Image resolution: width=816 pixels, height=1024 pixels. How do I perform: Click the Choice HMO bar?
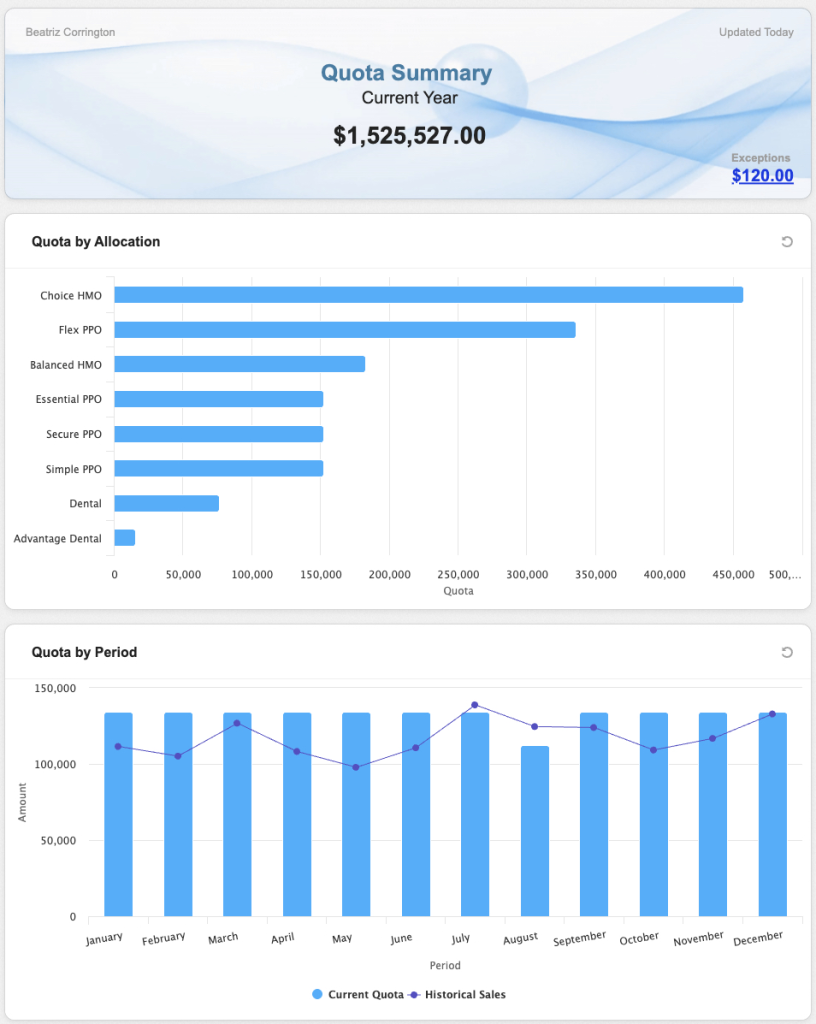(x=428, y=295)
